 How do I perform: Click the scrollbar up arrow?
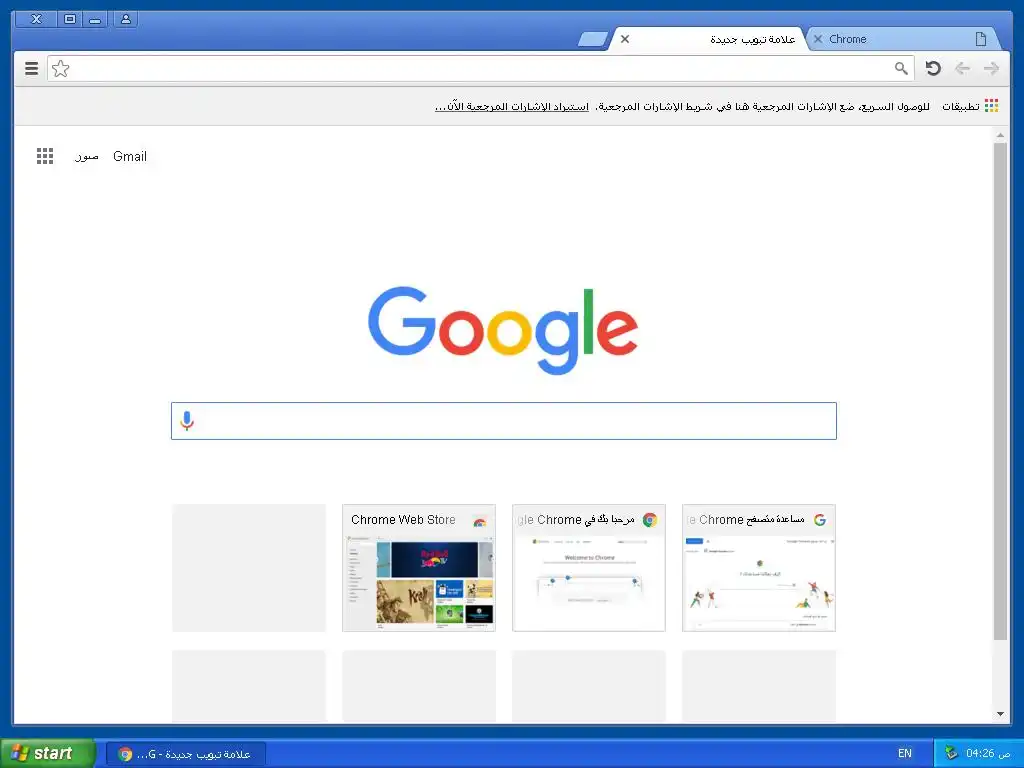click(x=1000, y=136)
